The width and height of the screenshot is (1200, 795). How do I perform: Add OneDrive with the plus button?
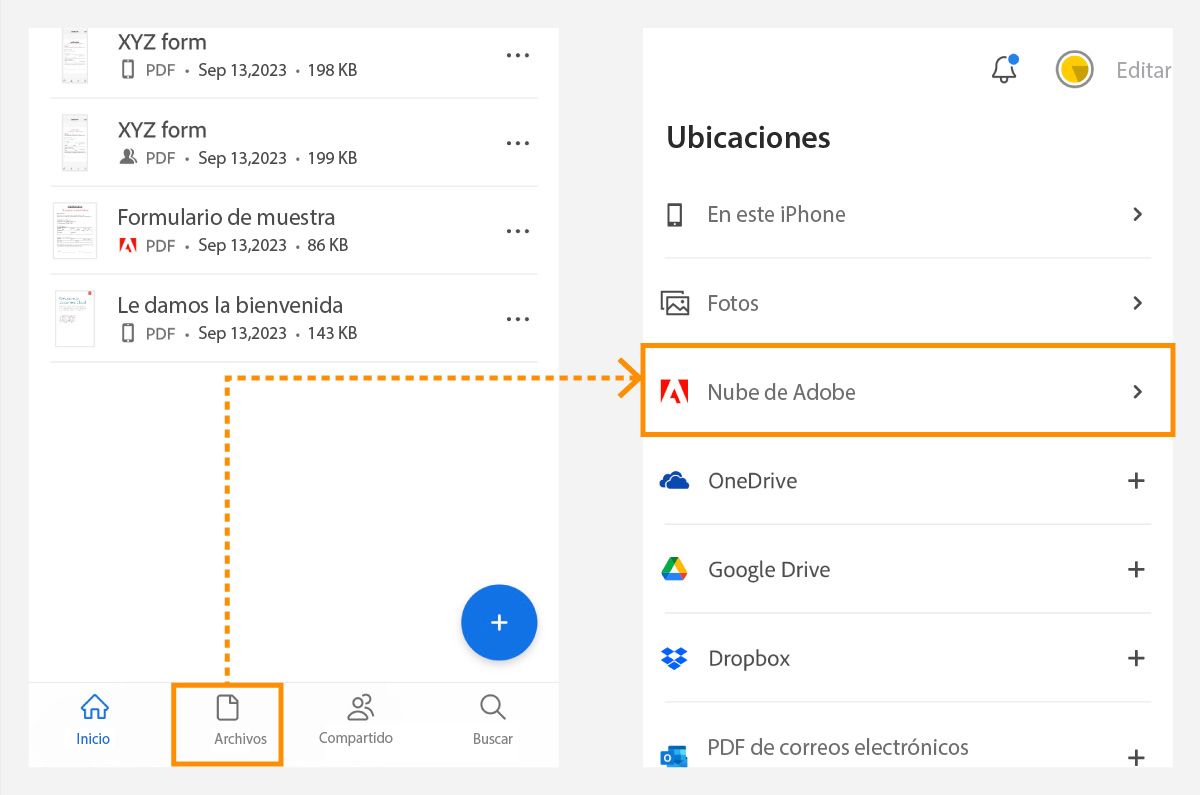(x=1136, y=481)
